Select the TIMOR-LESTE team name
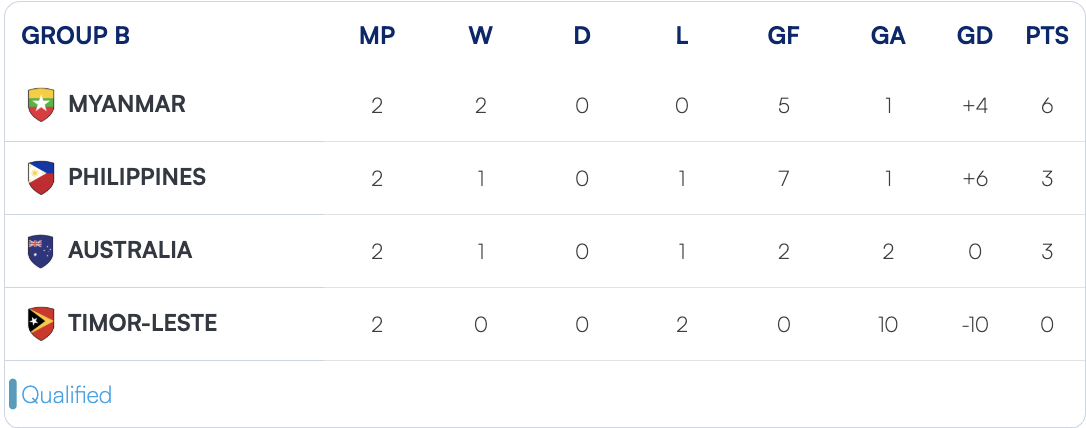 [x=142, y=323]
